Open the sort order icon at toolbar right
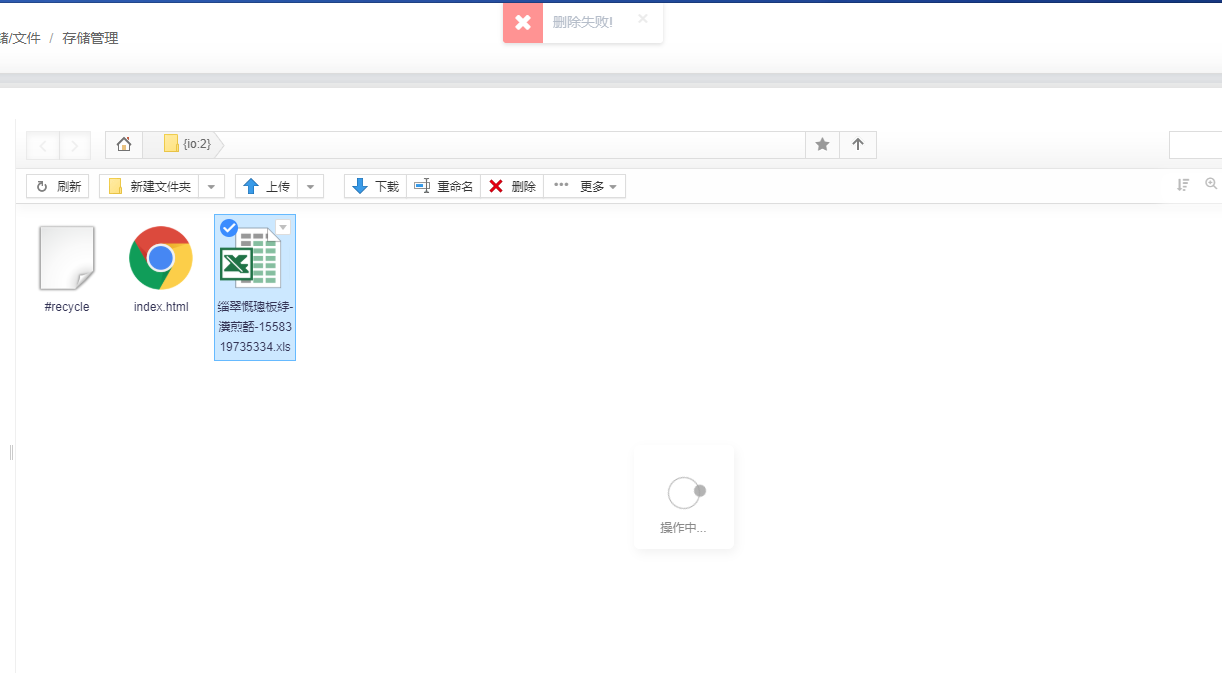The image size is (1222, 673). tap(1183, 184)
